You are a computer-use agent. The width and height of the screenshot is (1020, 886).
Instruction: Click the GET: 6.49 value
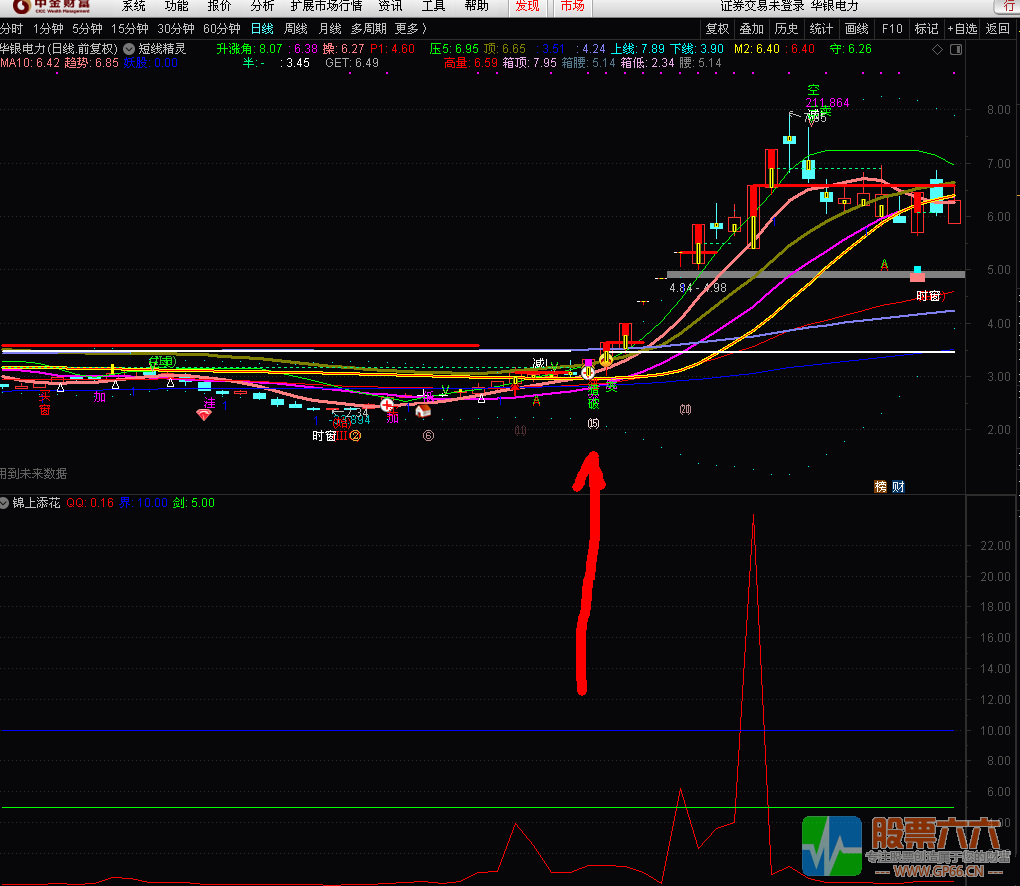352,63
